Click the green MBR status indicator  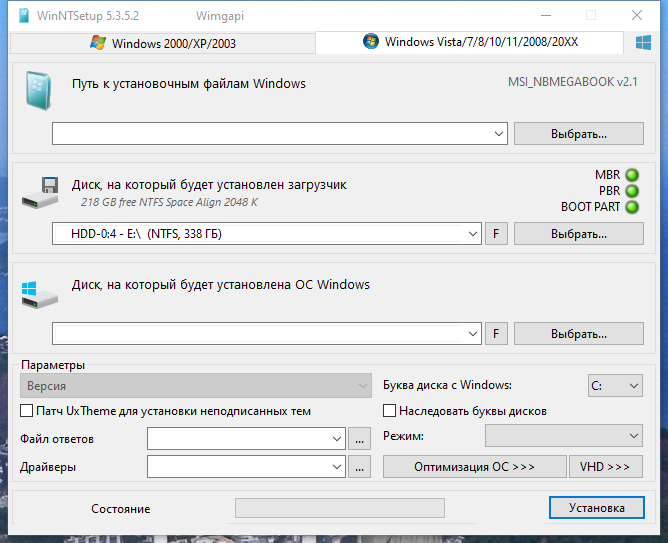[632, 175]
